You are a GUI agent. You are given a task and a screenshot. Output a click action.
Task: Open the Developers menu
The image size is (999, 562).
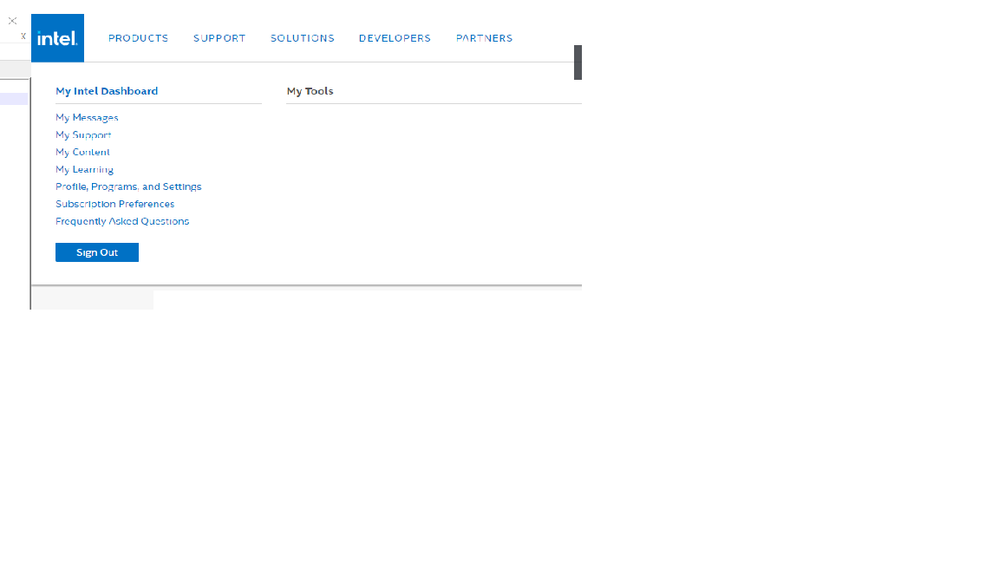(394, 38)
